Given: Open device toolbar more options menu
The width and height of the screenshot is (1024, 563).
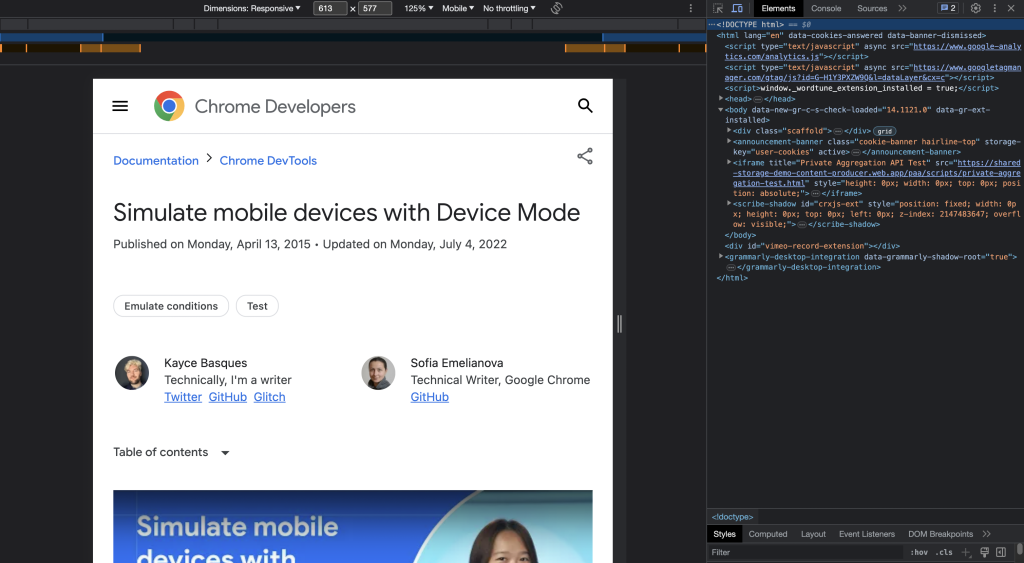Looking at the screenshot, I should coord(690,8).
